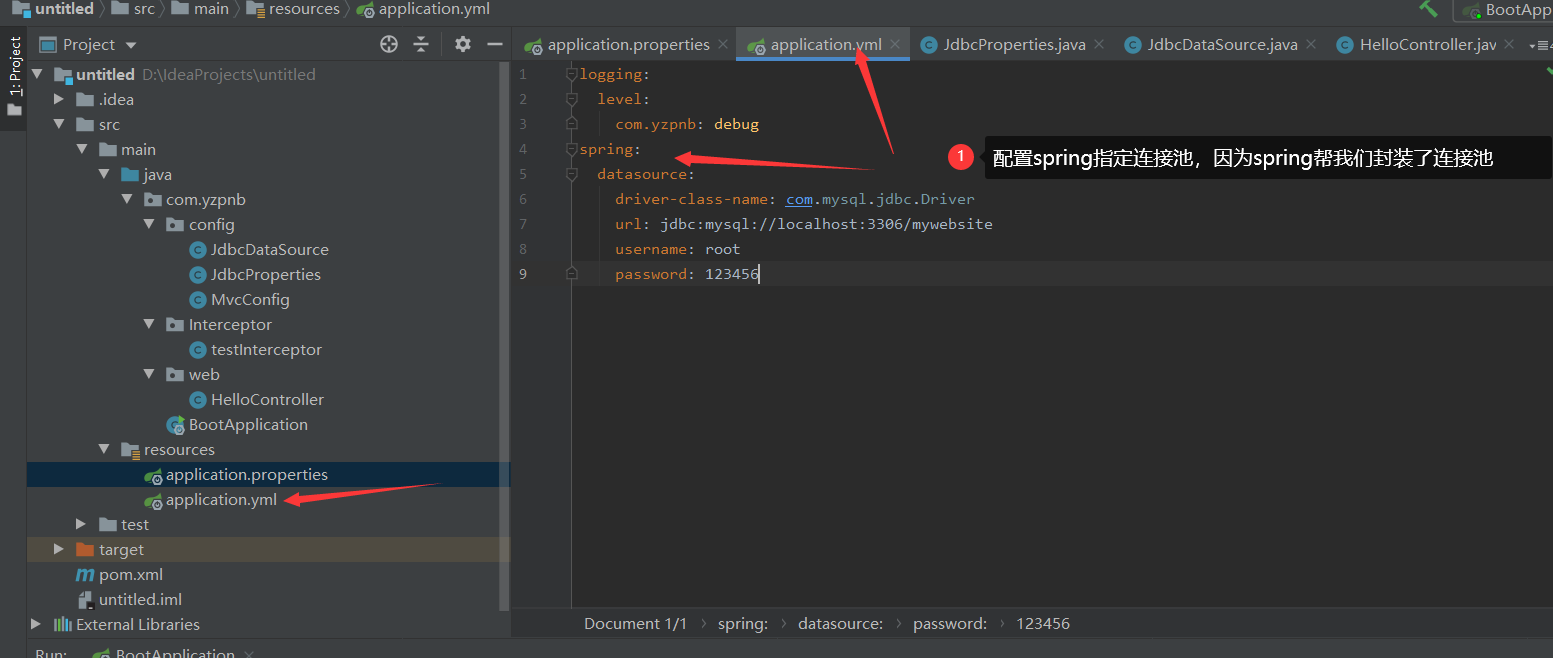The height and width of the screenshot is (658, 1553).
Task: Place cursor after password value 123456
Action: click(760, 274)
